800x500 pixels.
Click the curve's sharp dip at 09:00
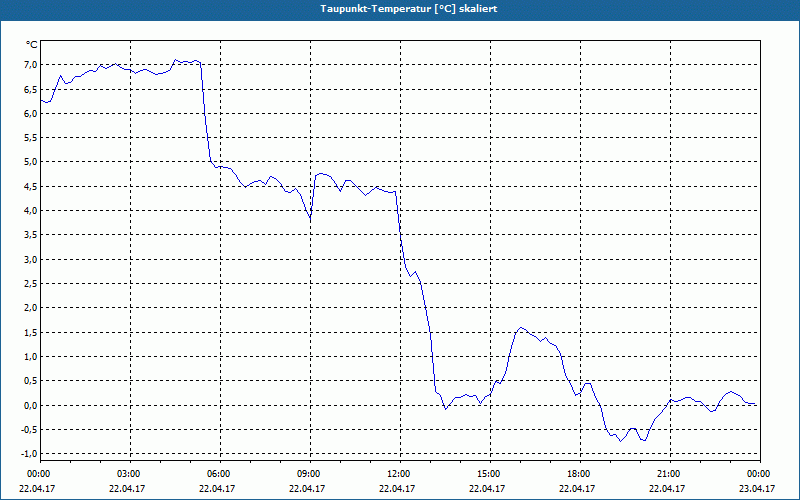pos(310,219)
